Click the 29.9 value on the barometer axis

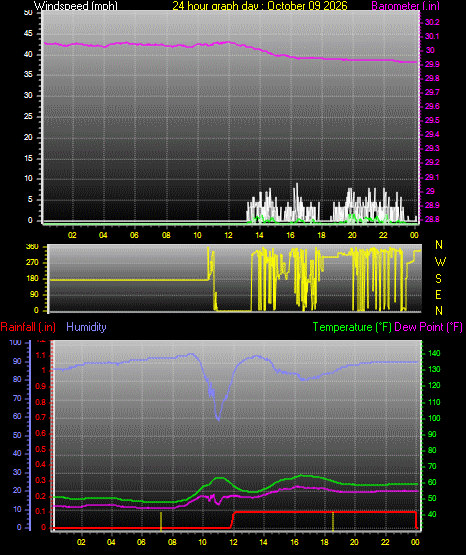tap(432, 64)
